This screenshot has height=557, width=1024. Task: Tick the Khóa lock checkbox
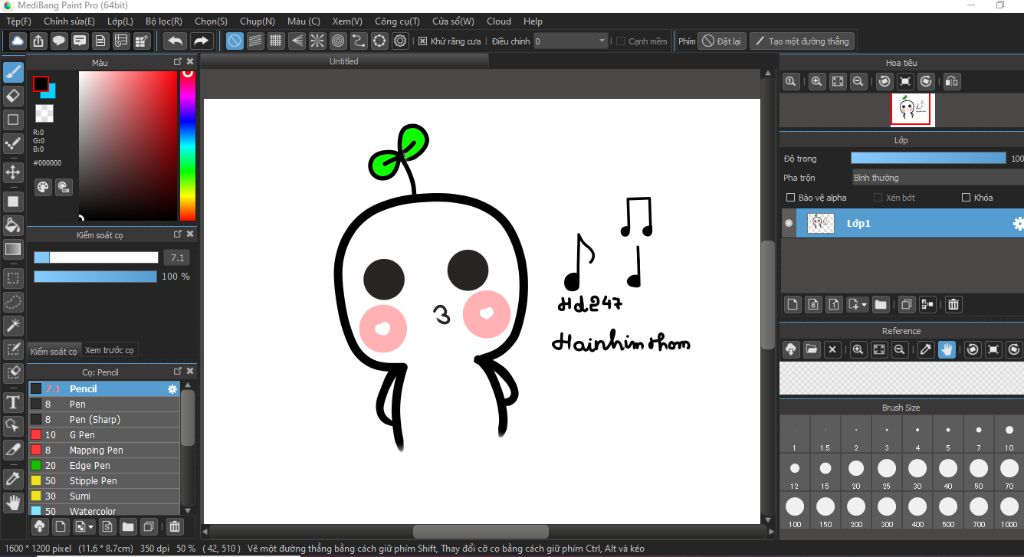click(x=965, y=198)
